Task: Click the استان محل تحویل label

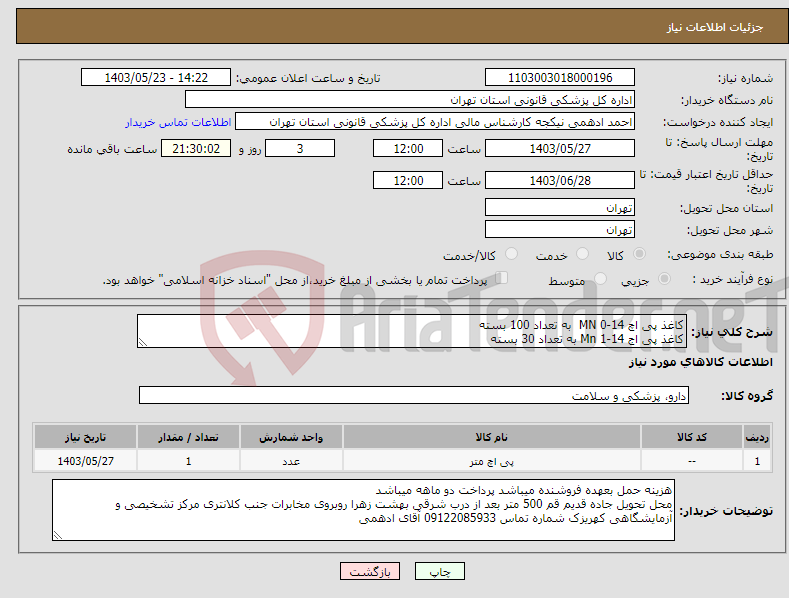Action: pos(726,208)
